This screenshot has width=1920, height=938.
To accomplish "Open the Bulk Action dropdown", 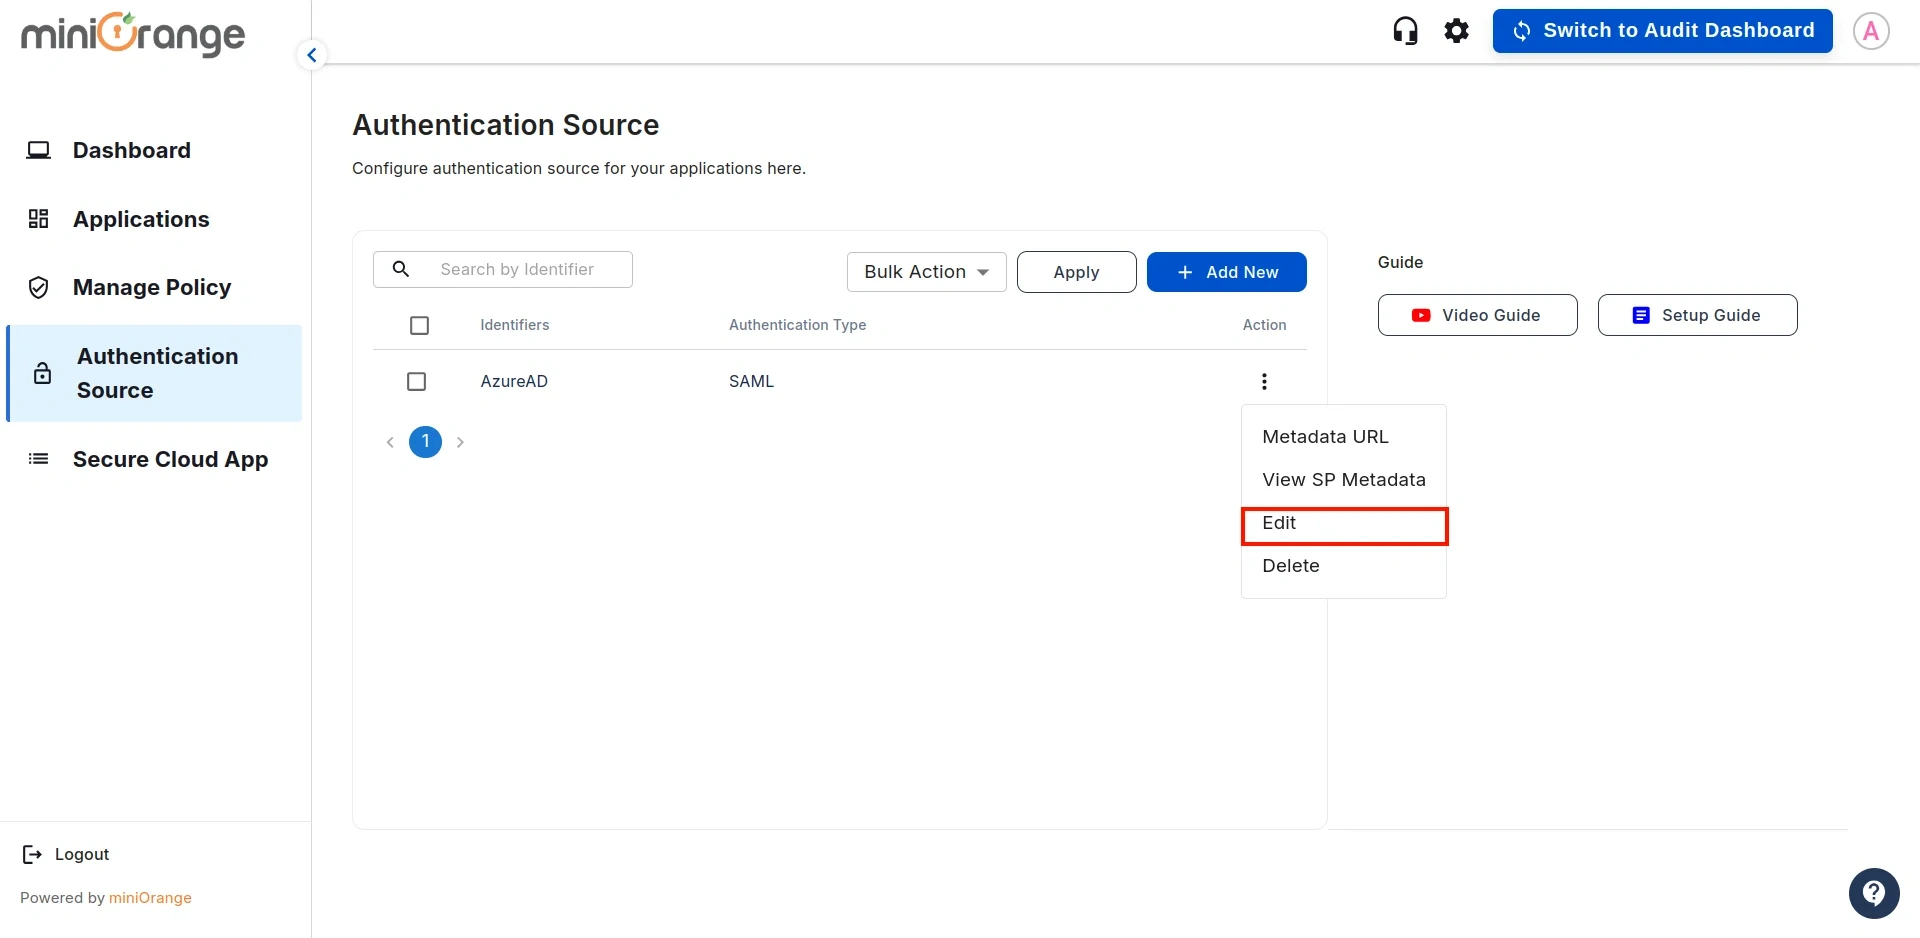I will 925,272.
